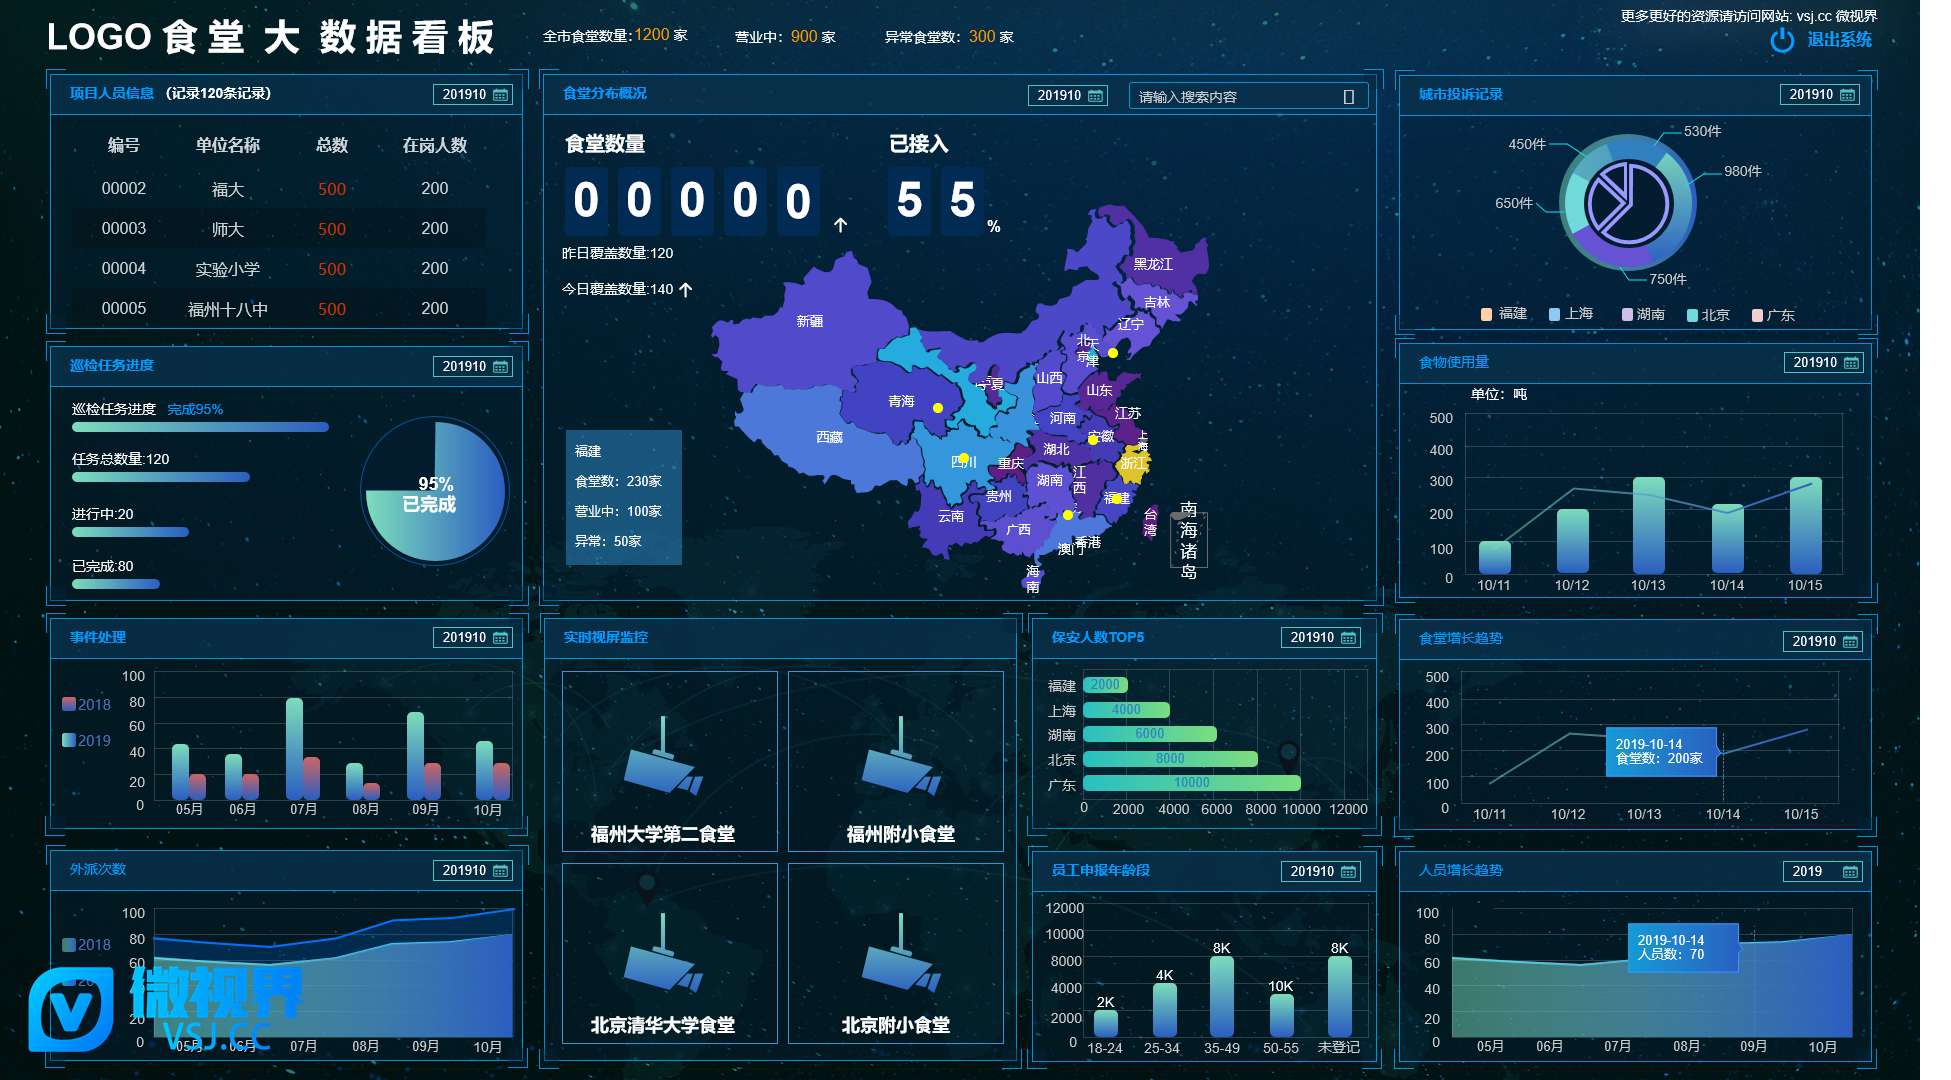
Task: Click the power icon beside 退出系统
Action: click(x=1782, y=40)
